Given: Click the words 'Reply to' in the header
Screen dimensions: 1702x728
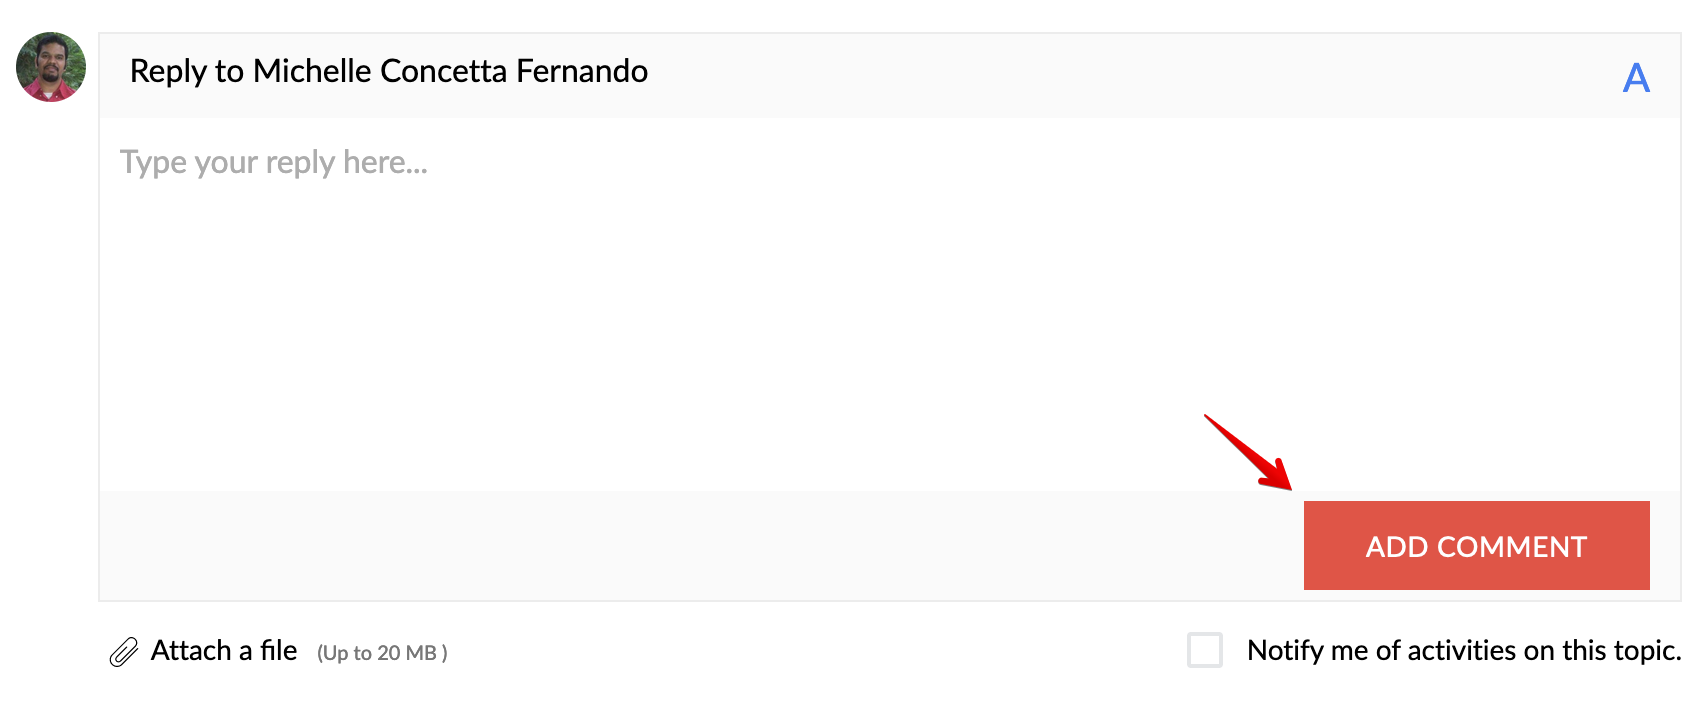Looking at the screenshot, I should 186,71.
